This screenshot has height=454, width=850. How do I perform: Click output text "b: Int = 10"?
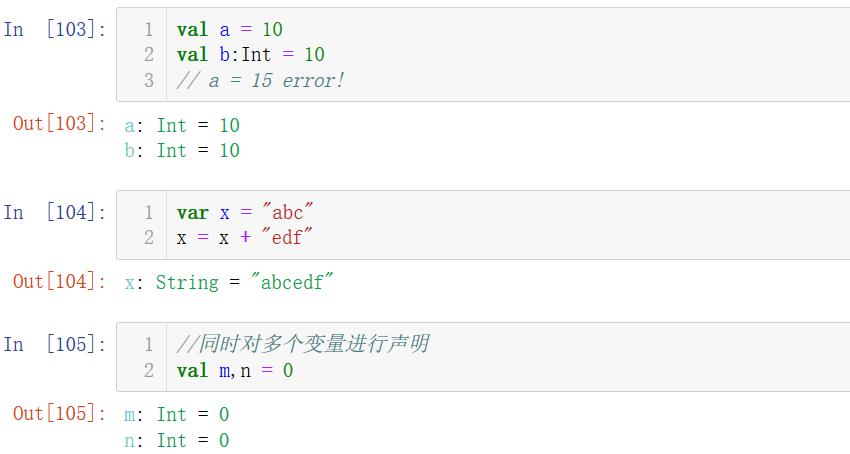182,151
